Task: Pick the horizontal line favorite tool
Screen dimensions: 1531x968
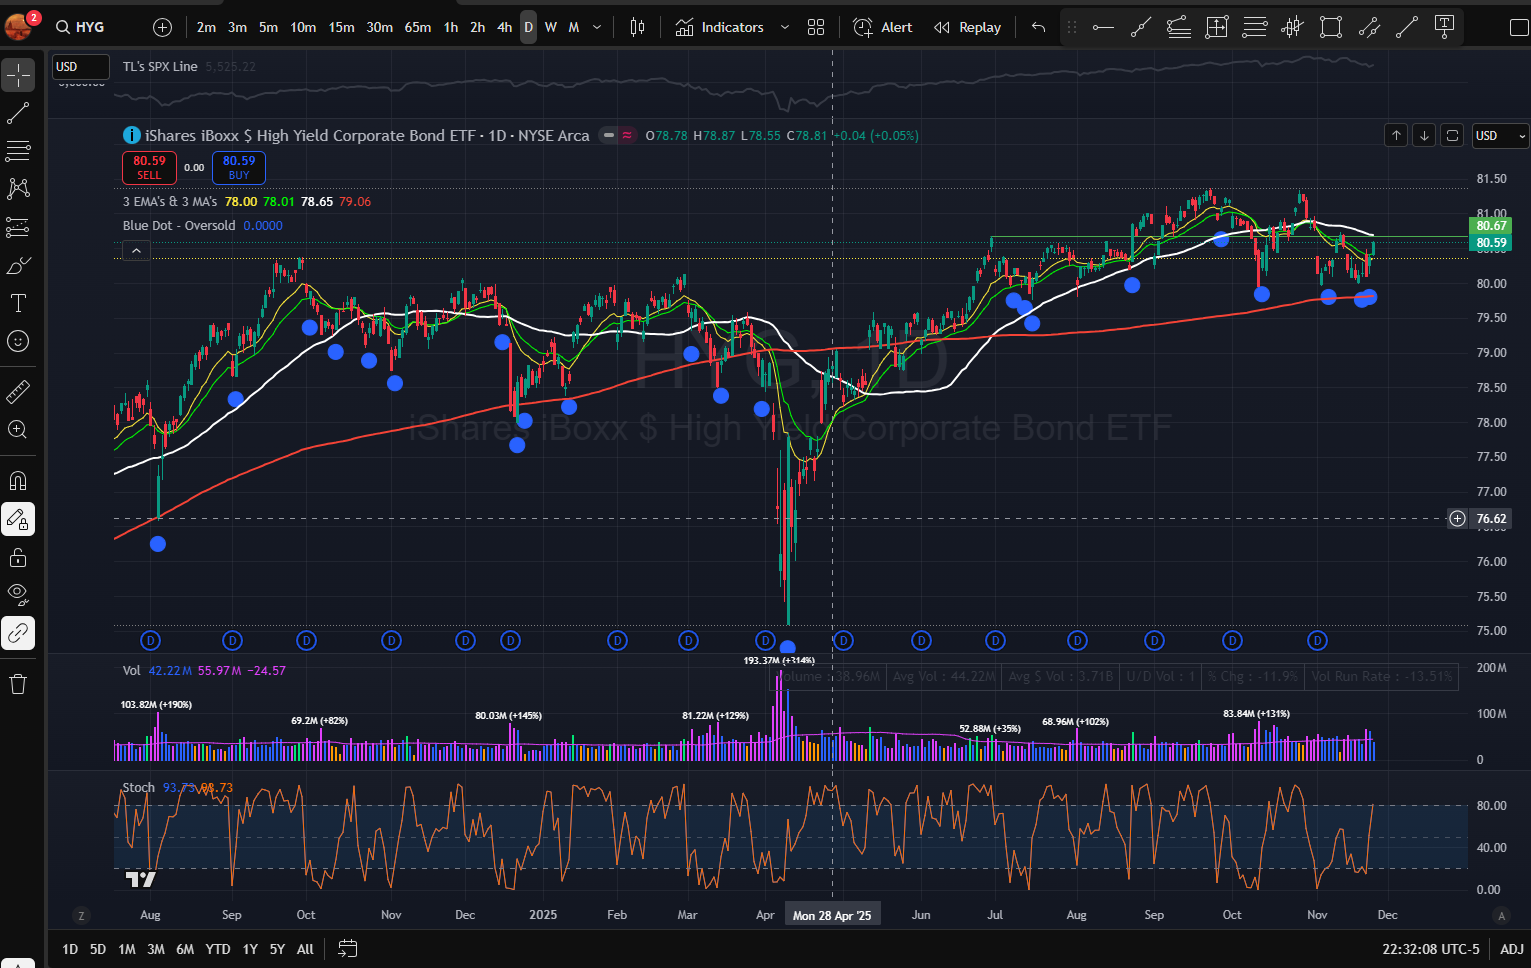Action: click(x=1103, y=27)
